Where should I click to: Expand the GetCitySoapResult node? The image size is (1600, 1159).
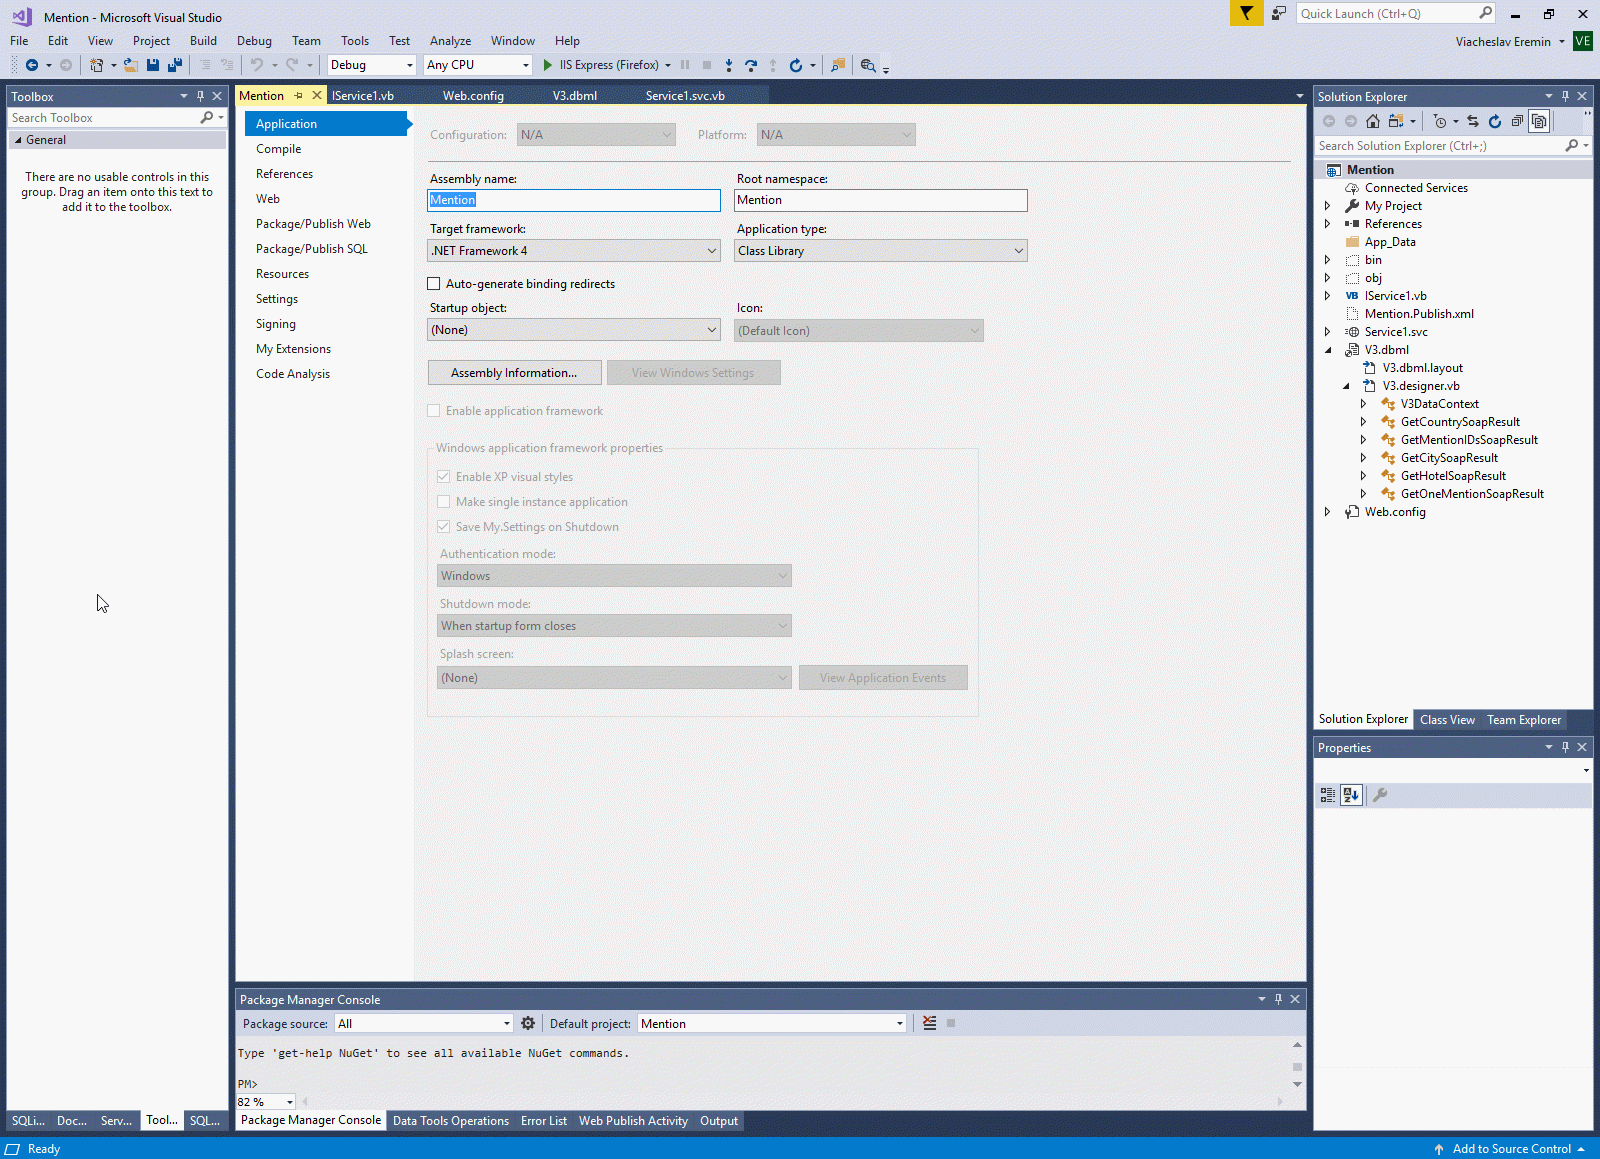tap(1364, 458)
